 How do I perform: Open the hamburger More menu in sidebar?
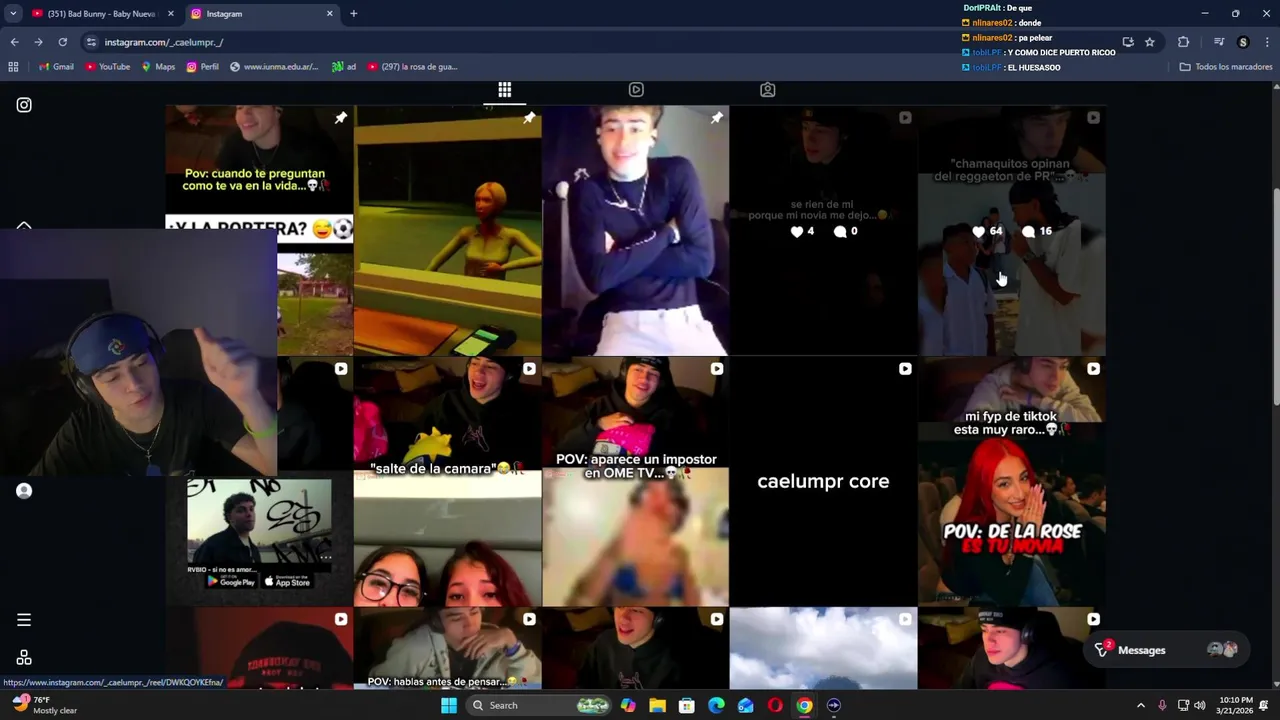pos(24,620)
